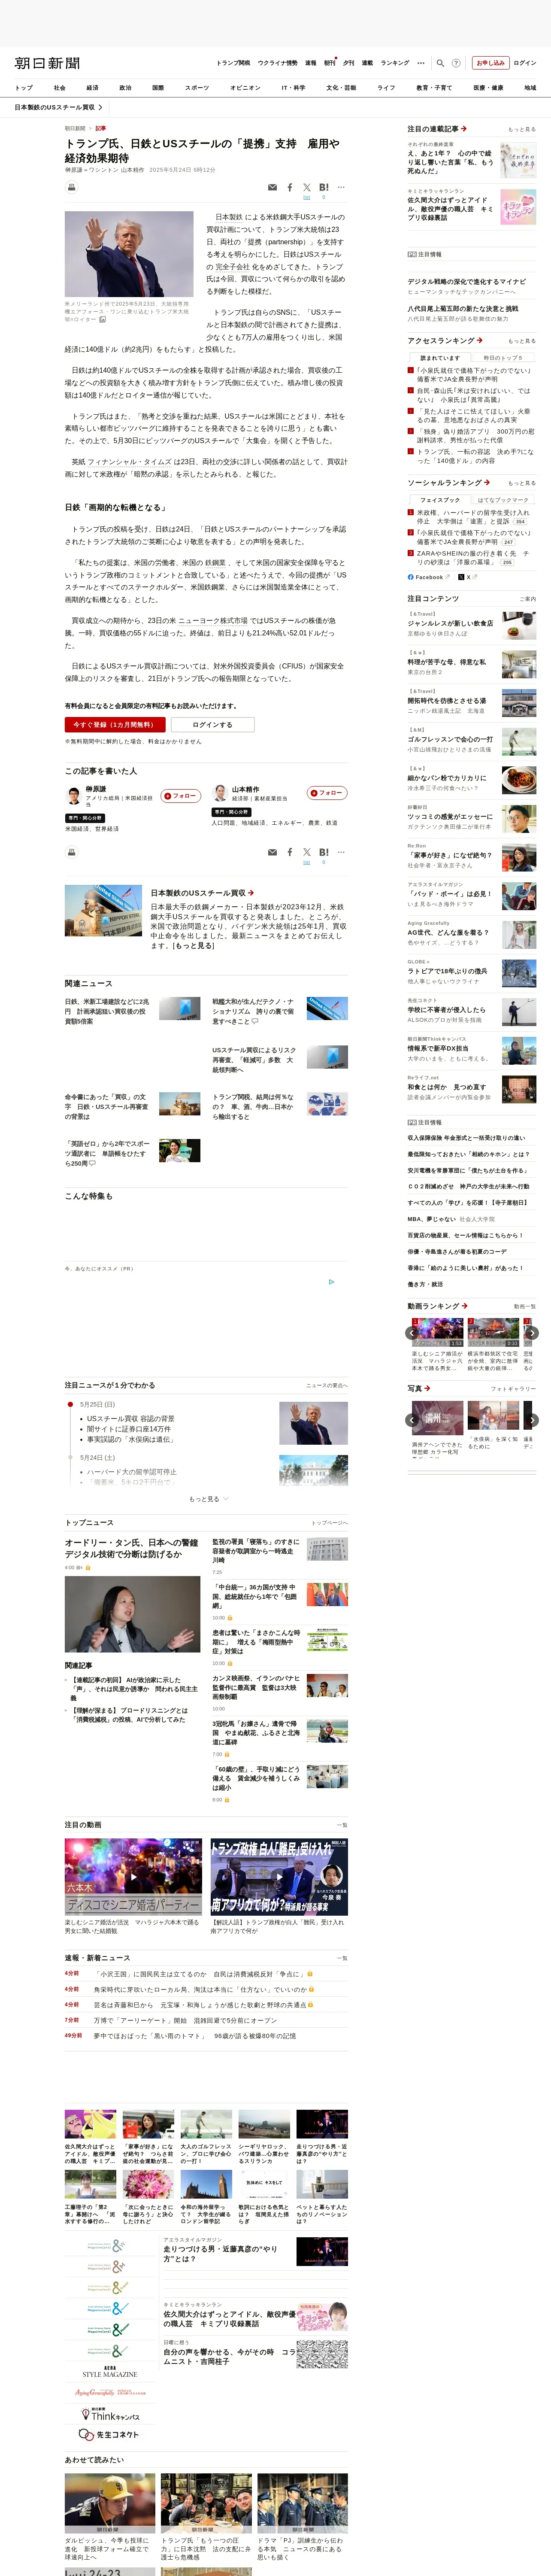Open もっと見る beside 注目の連載記事
The width and height of the screenshot is (551, 2576).
521,129
